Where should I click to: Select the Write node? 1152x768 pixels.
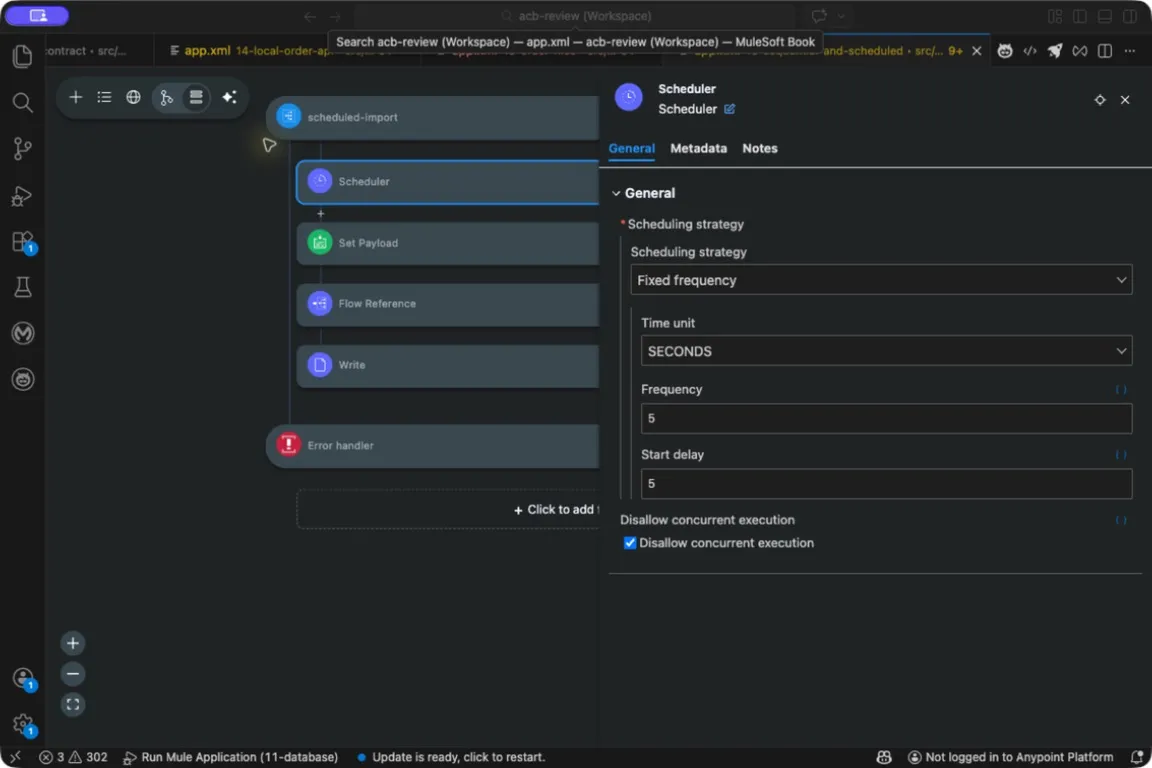point(447,365)
